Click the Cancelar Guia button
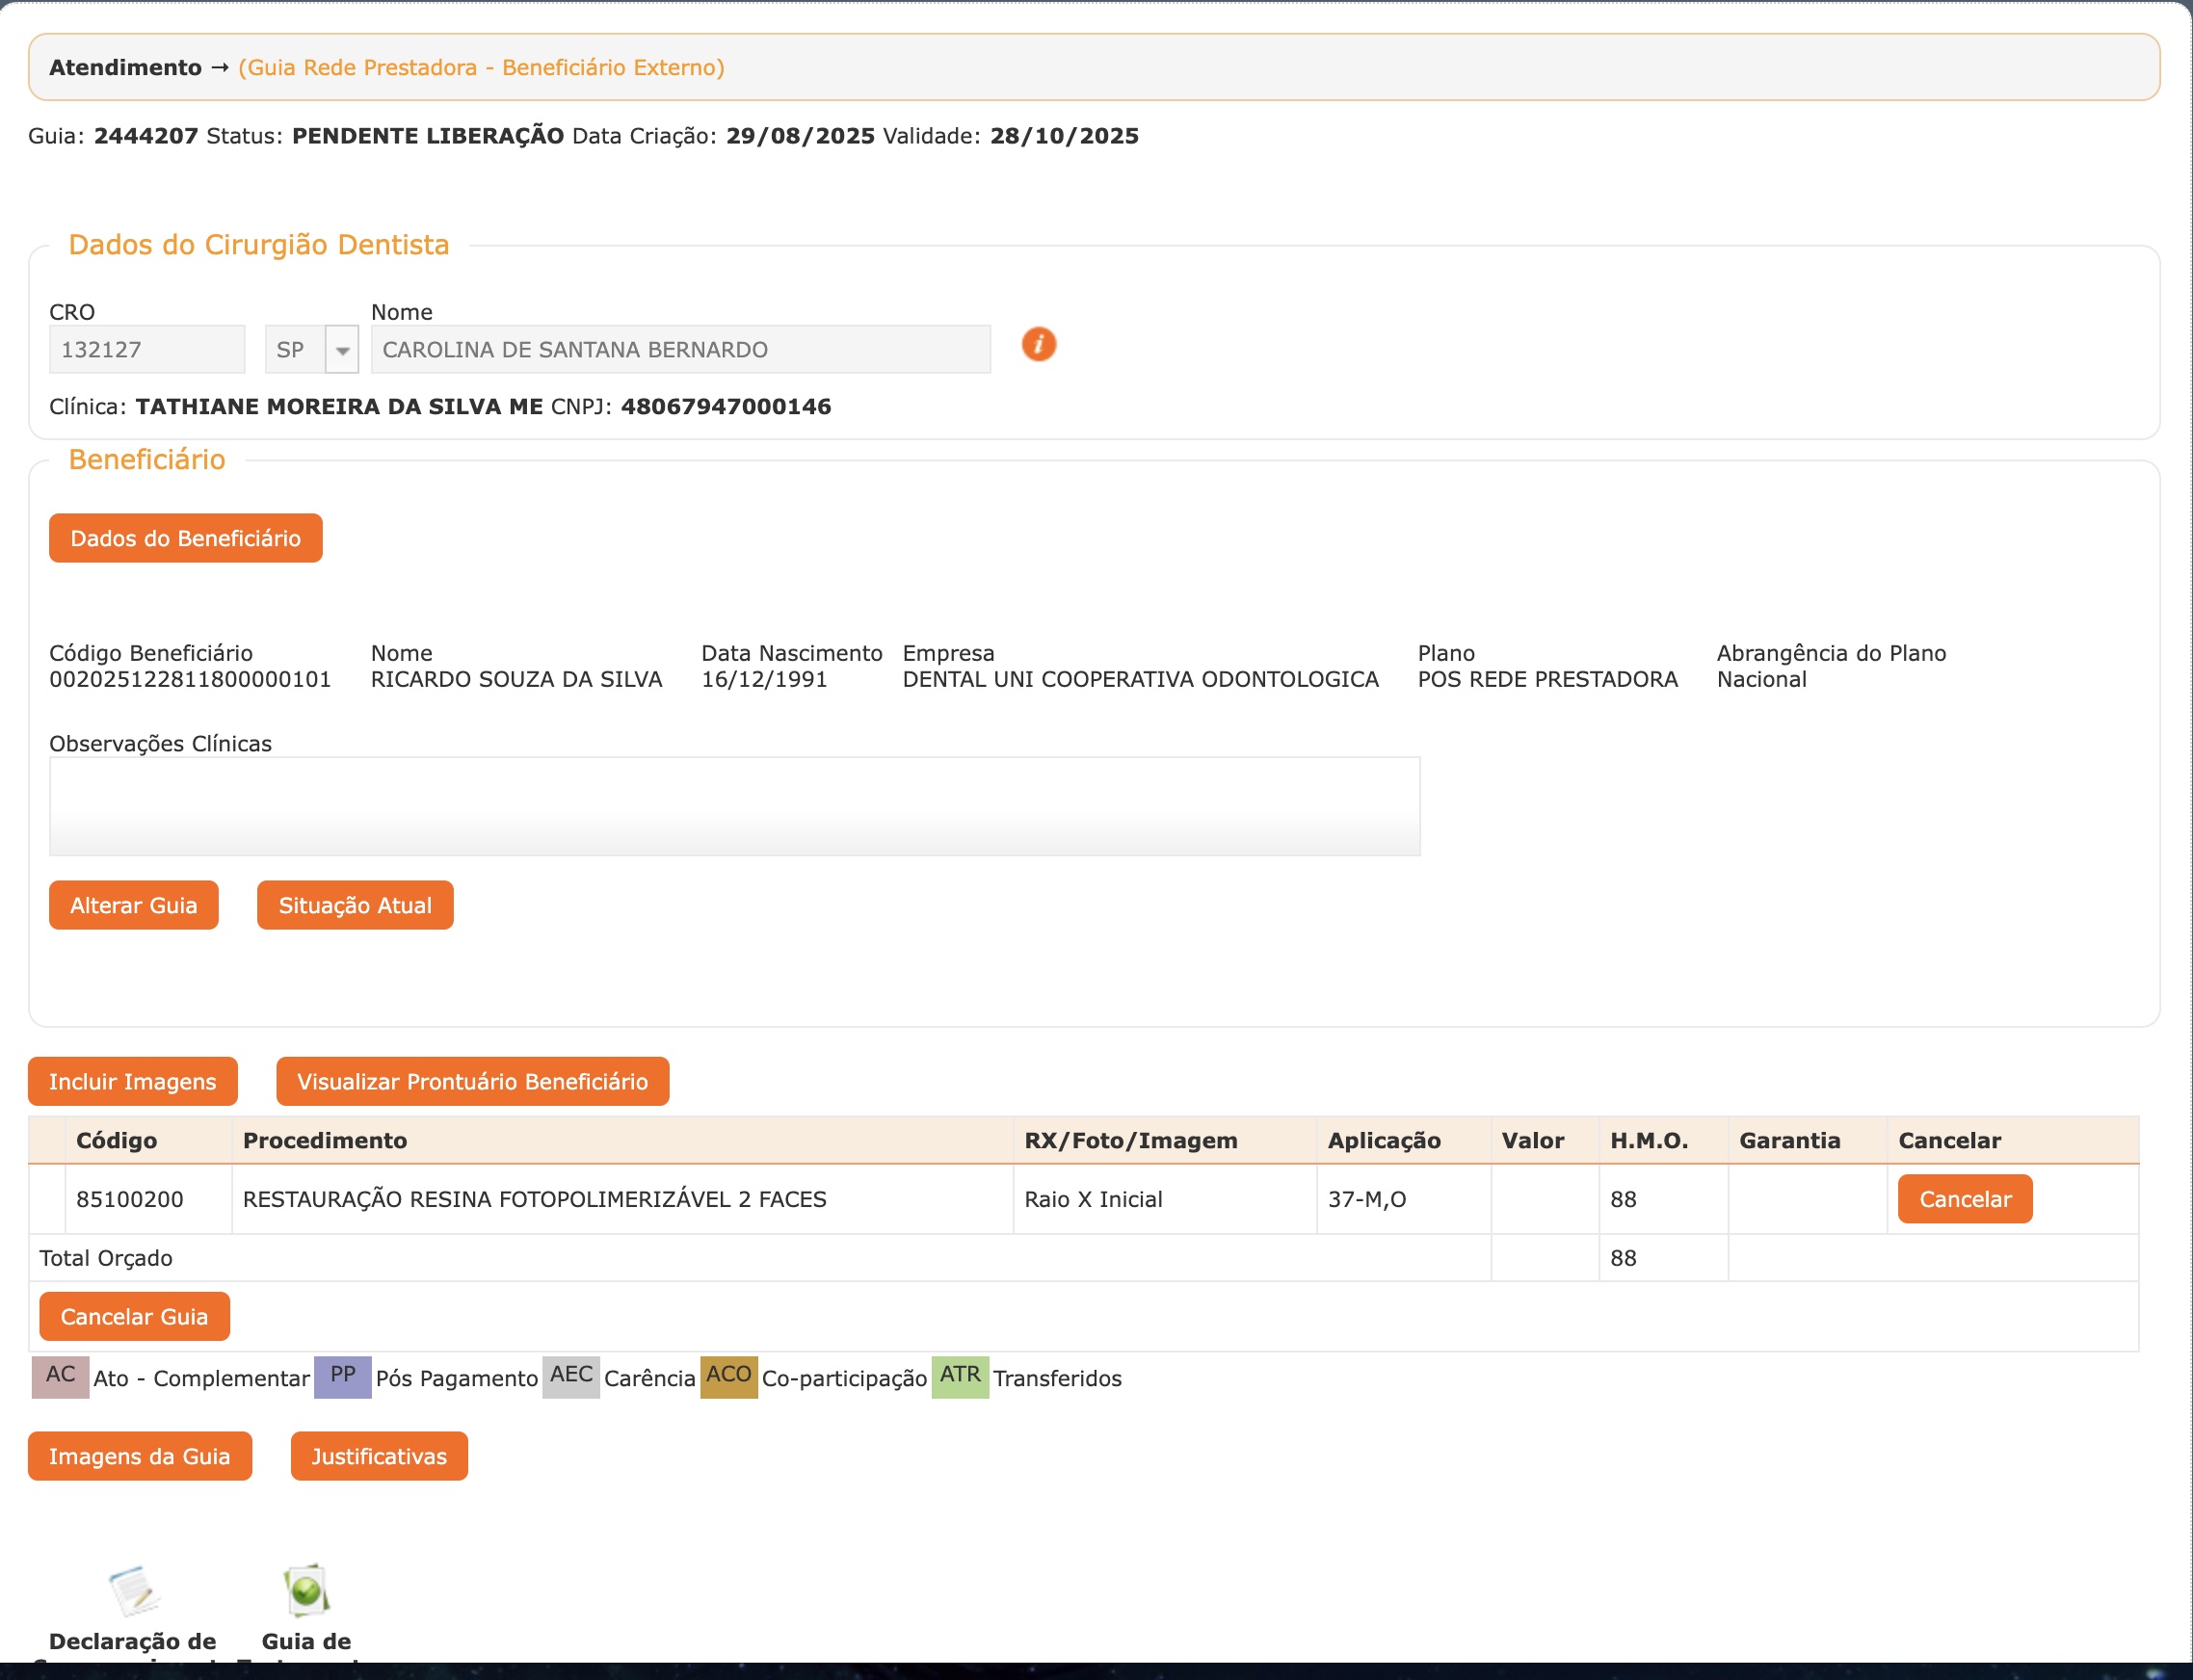 134,1316
